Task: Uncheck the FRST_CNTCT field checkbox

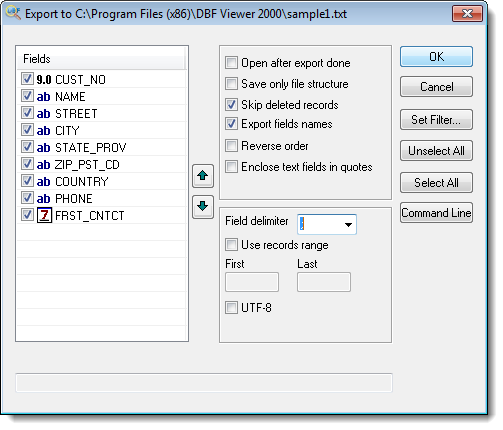Action: [x=27, y=215]
